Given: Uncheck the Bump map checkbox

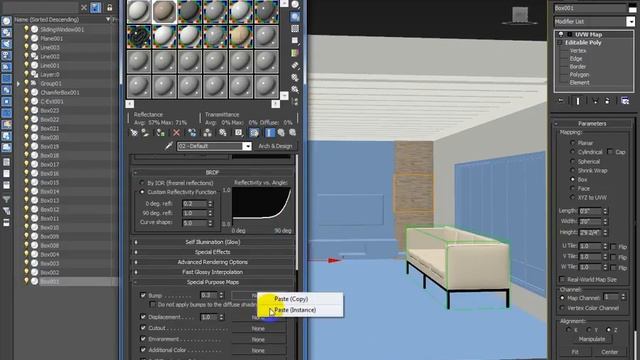Looking at the screenshot, I should (143, 295).
